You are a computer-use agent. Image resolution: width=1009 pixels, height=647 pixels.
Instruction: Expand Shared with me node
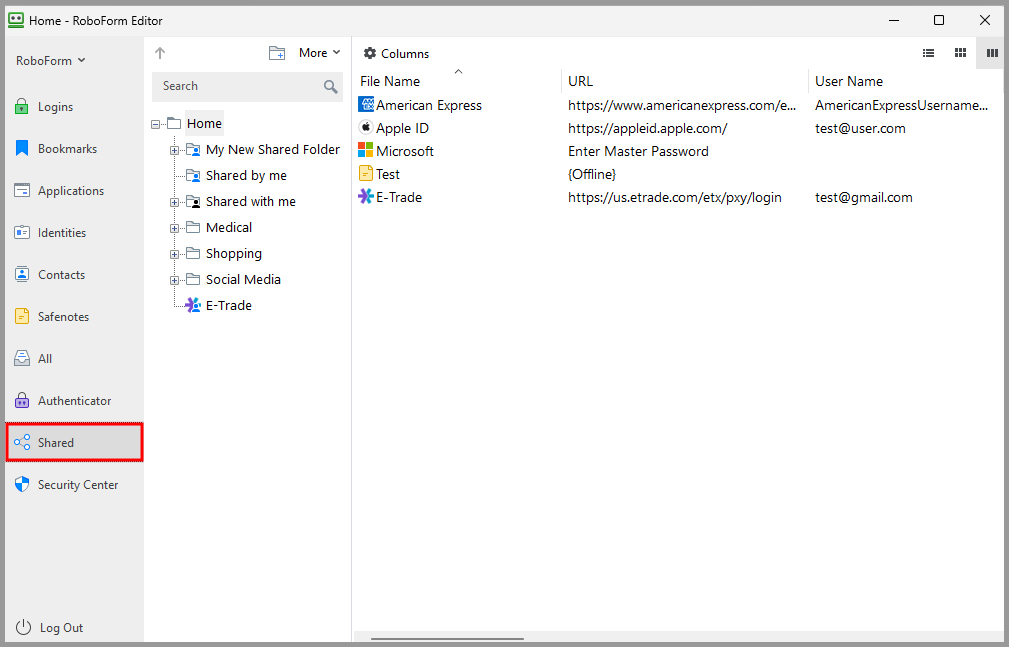click(x=174, y=202)
